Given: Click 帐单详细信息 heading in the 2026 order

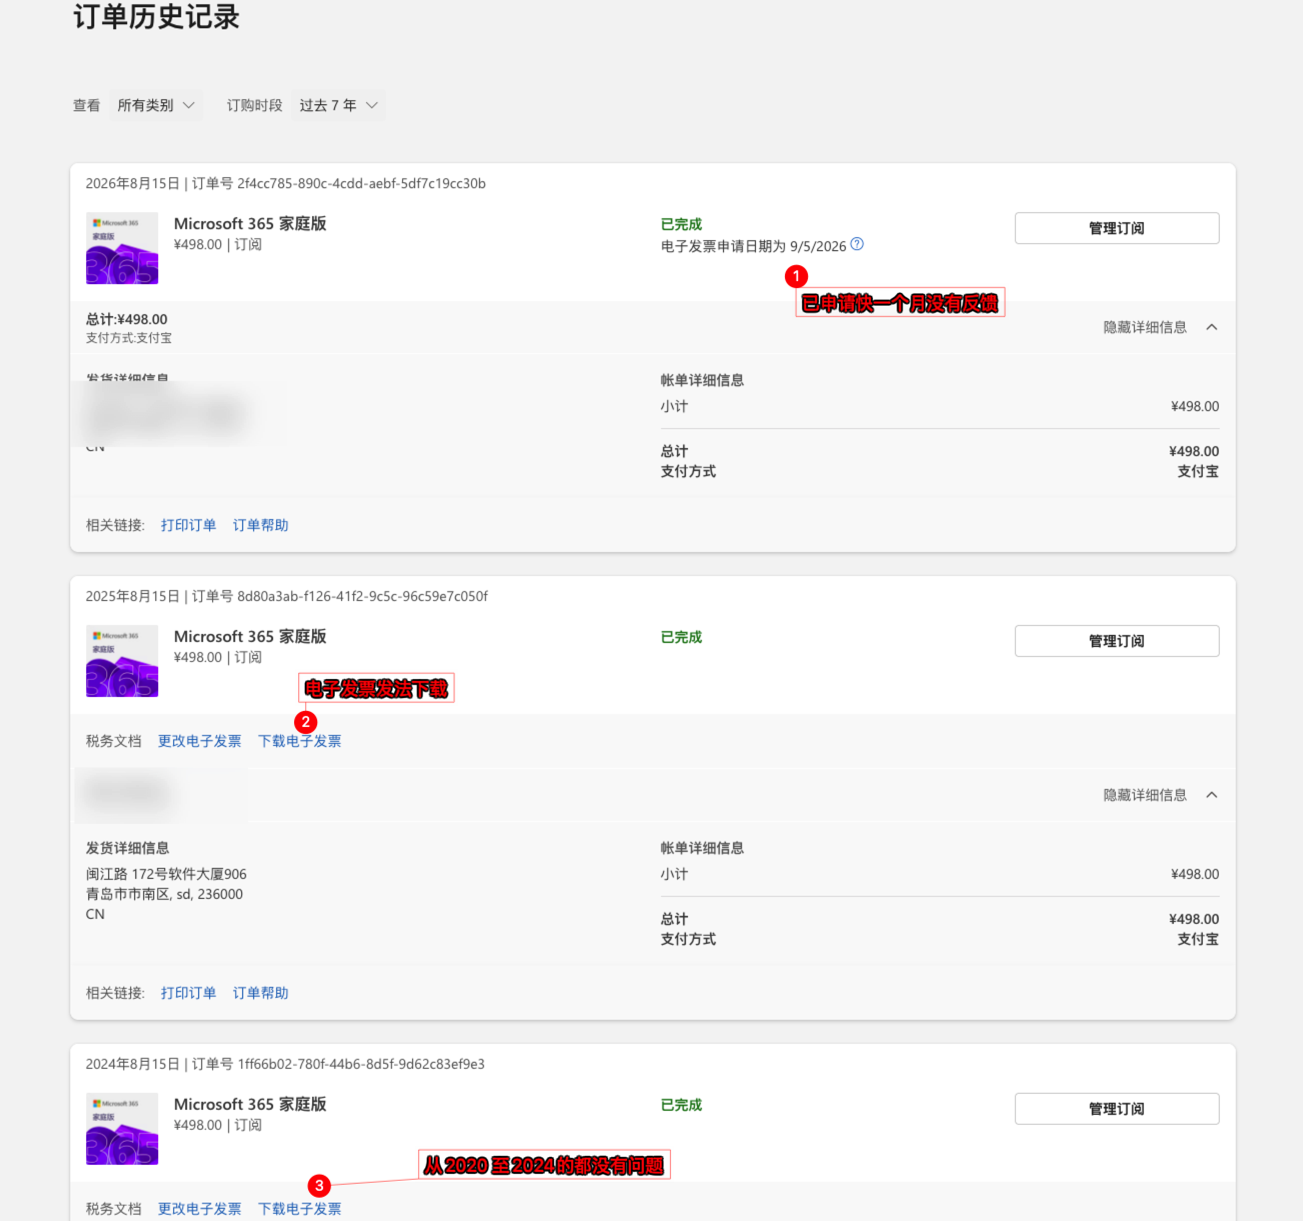Looking at the screenshot, I should (702, 380).
